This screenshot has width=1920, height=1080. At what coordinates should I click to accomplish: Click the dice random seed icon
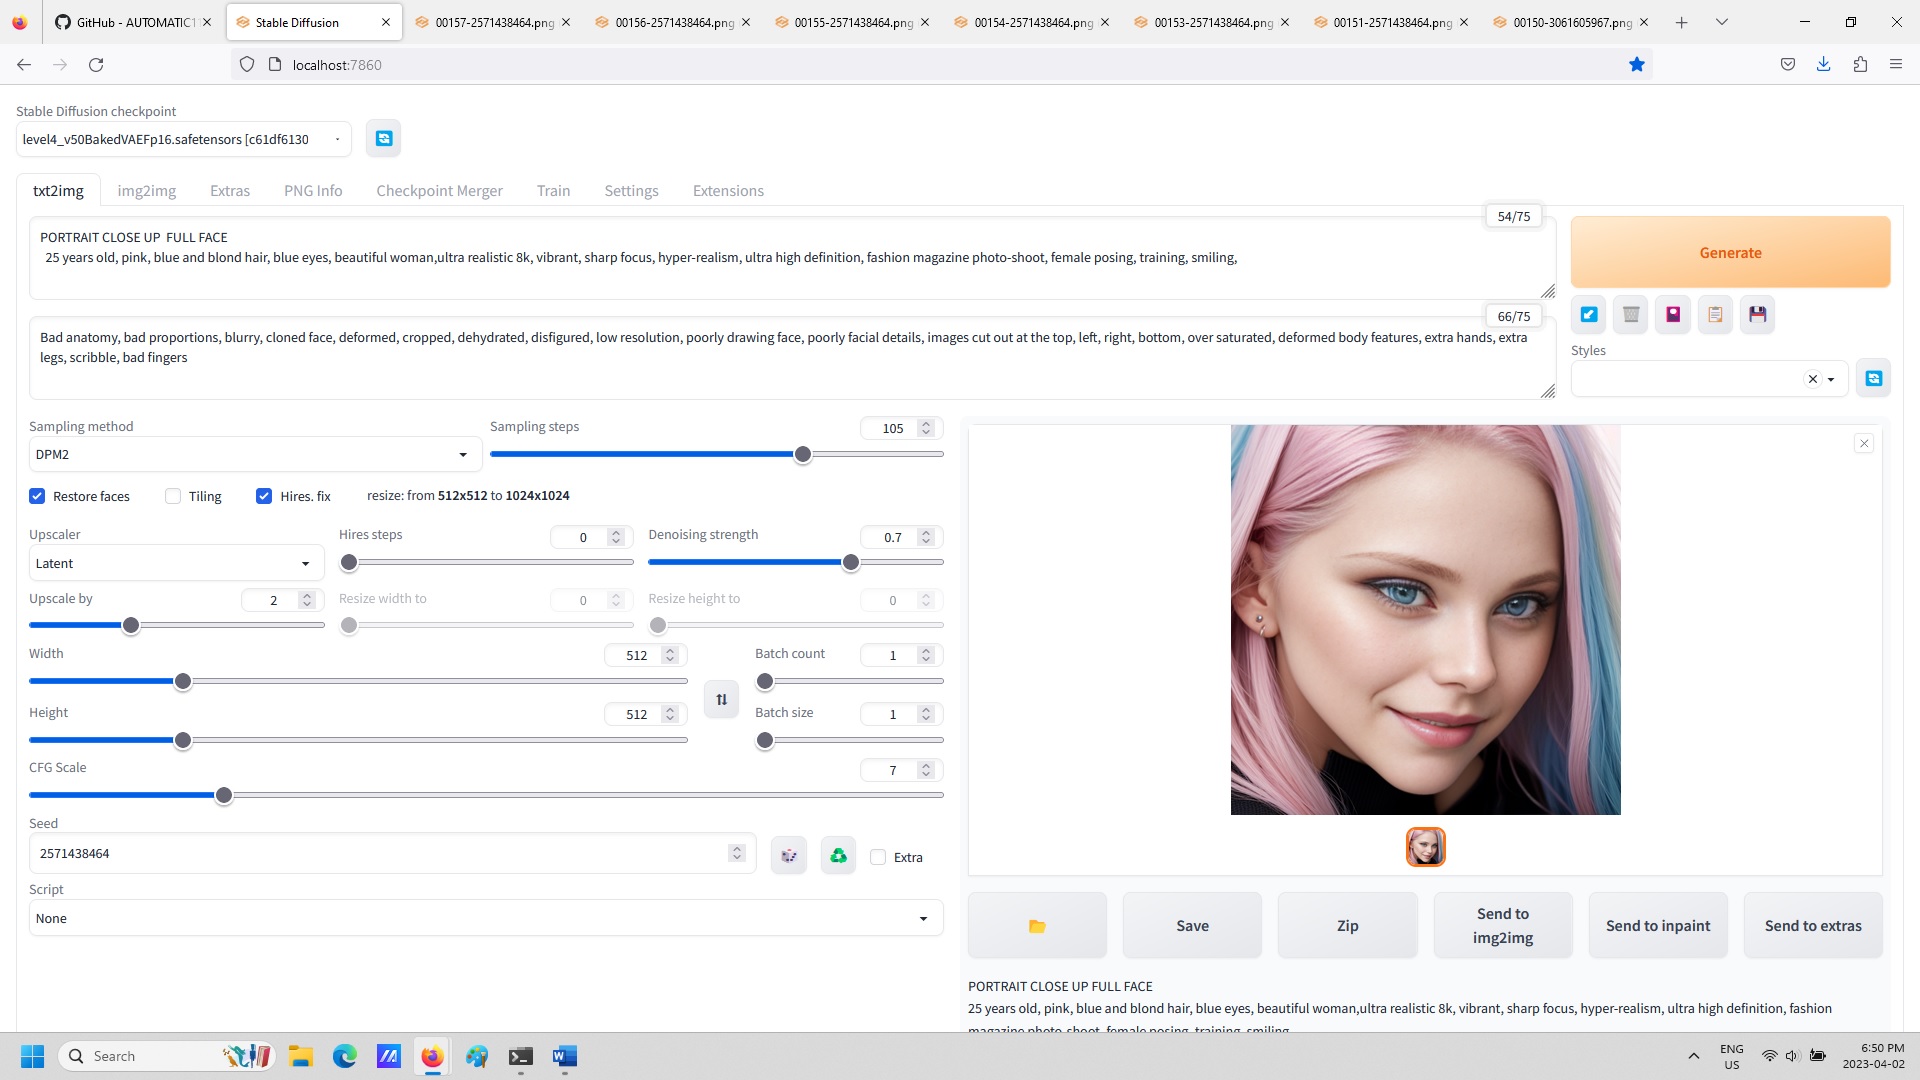click(x=789, y=856)
